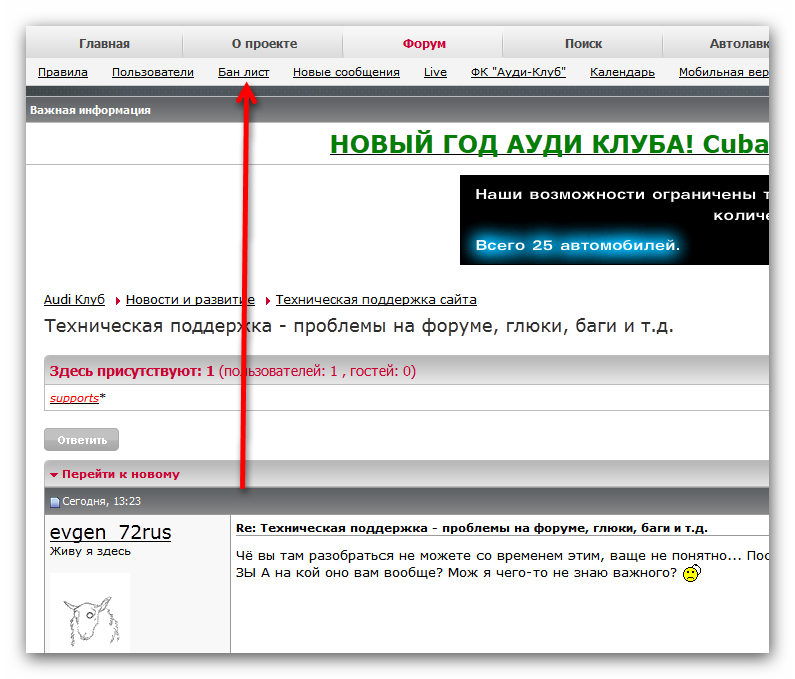This screenshot has width=795, height=679.
Task: Open Техническая поддержка сайта breadcrumb
Action: 376,300
